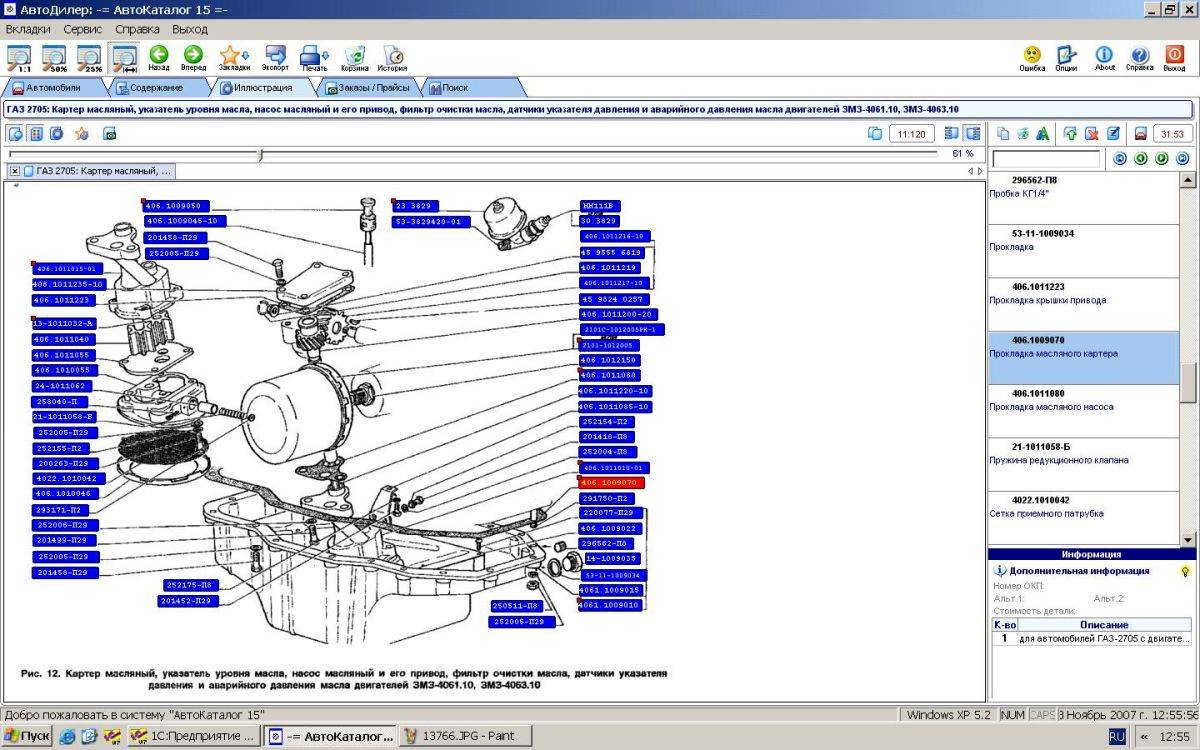The height and width of the screenshot is (750, 1200).
Task: Open the Печать print dropdown arrow
Action: tap(325, 55)
